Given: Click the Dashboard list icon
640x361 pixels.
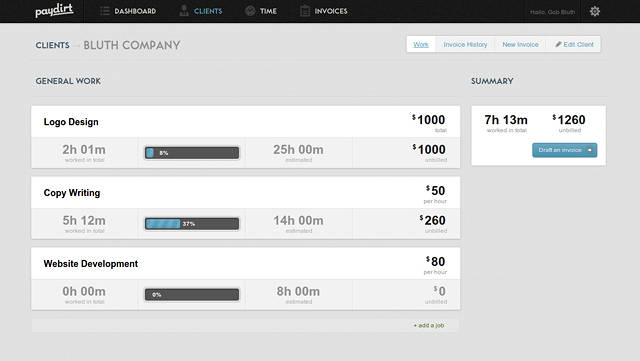Looking at the screenshot, I should click(104, 11).
